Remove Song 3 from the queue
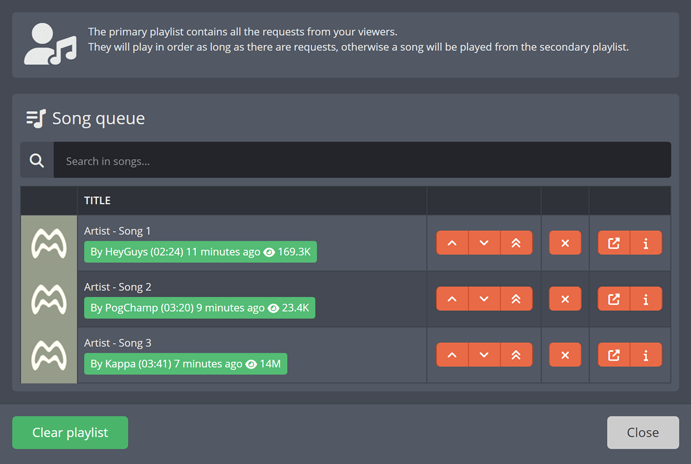 (x=565, y=355)
